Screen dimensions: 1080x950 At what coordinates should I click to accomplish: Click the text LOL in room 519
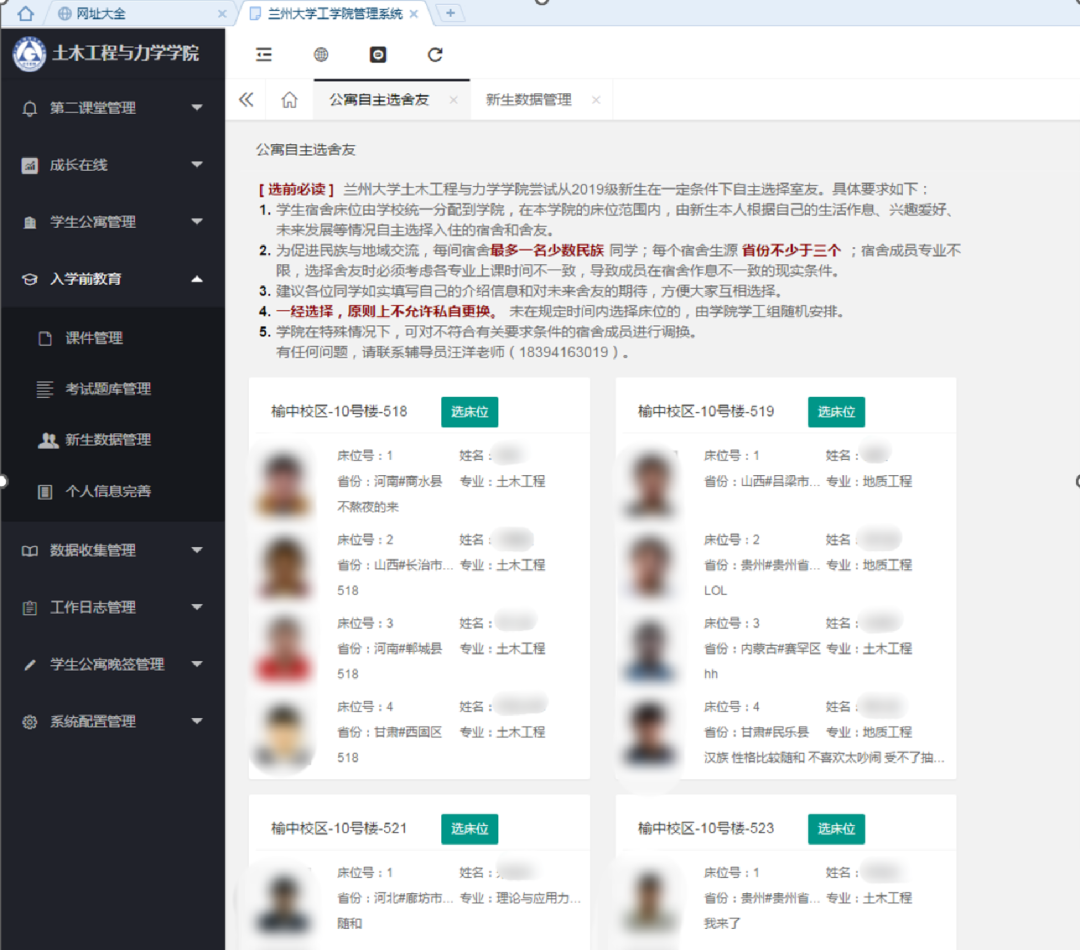click(715, 590)
